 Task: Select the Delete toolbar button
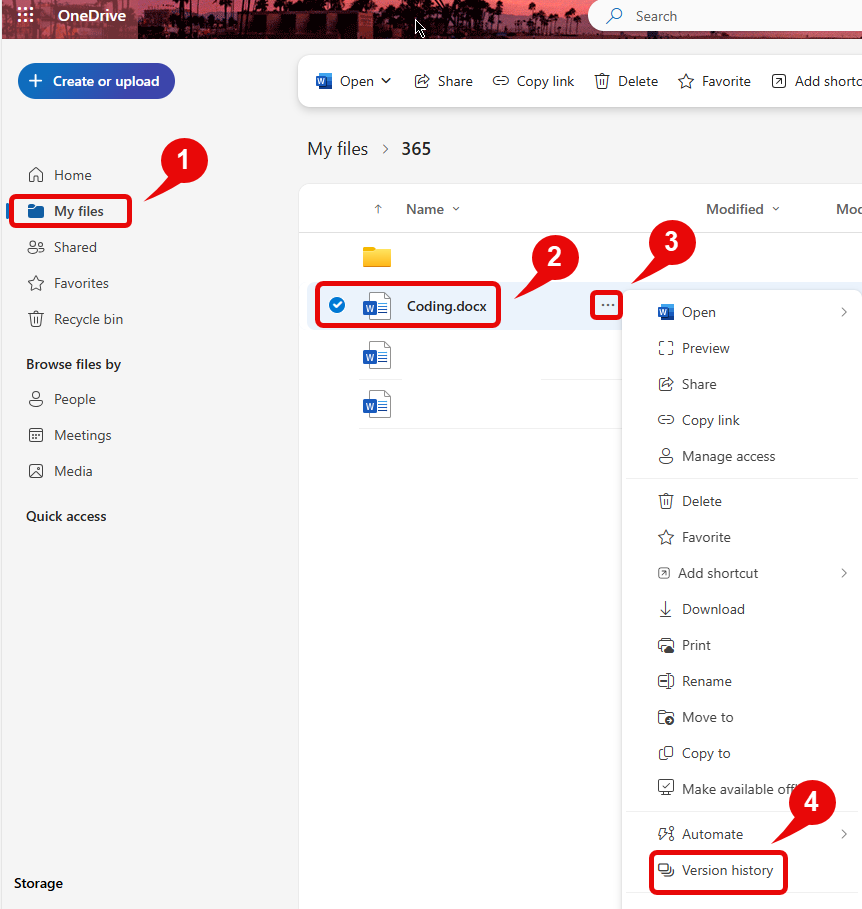626,81
